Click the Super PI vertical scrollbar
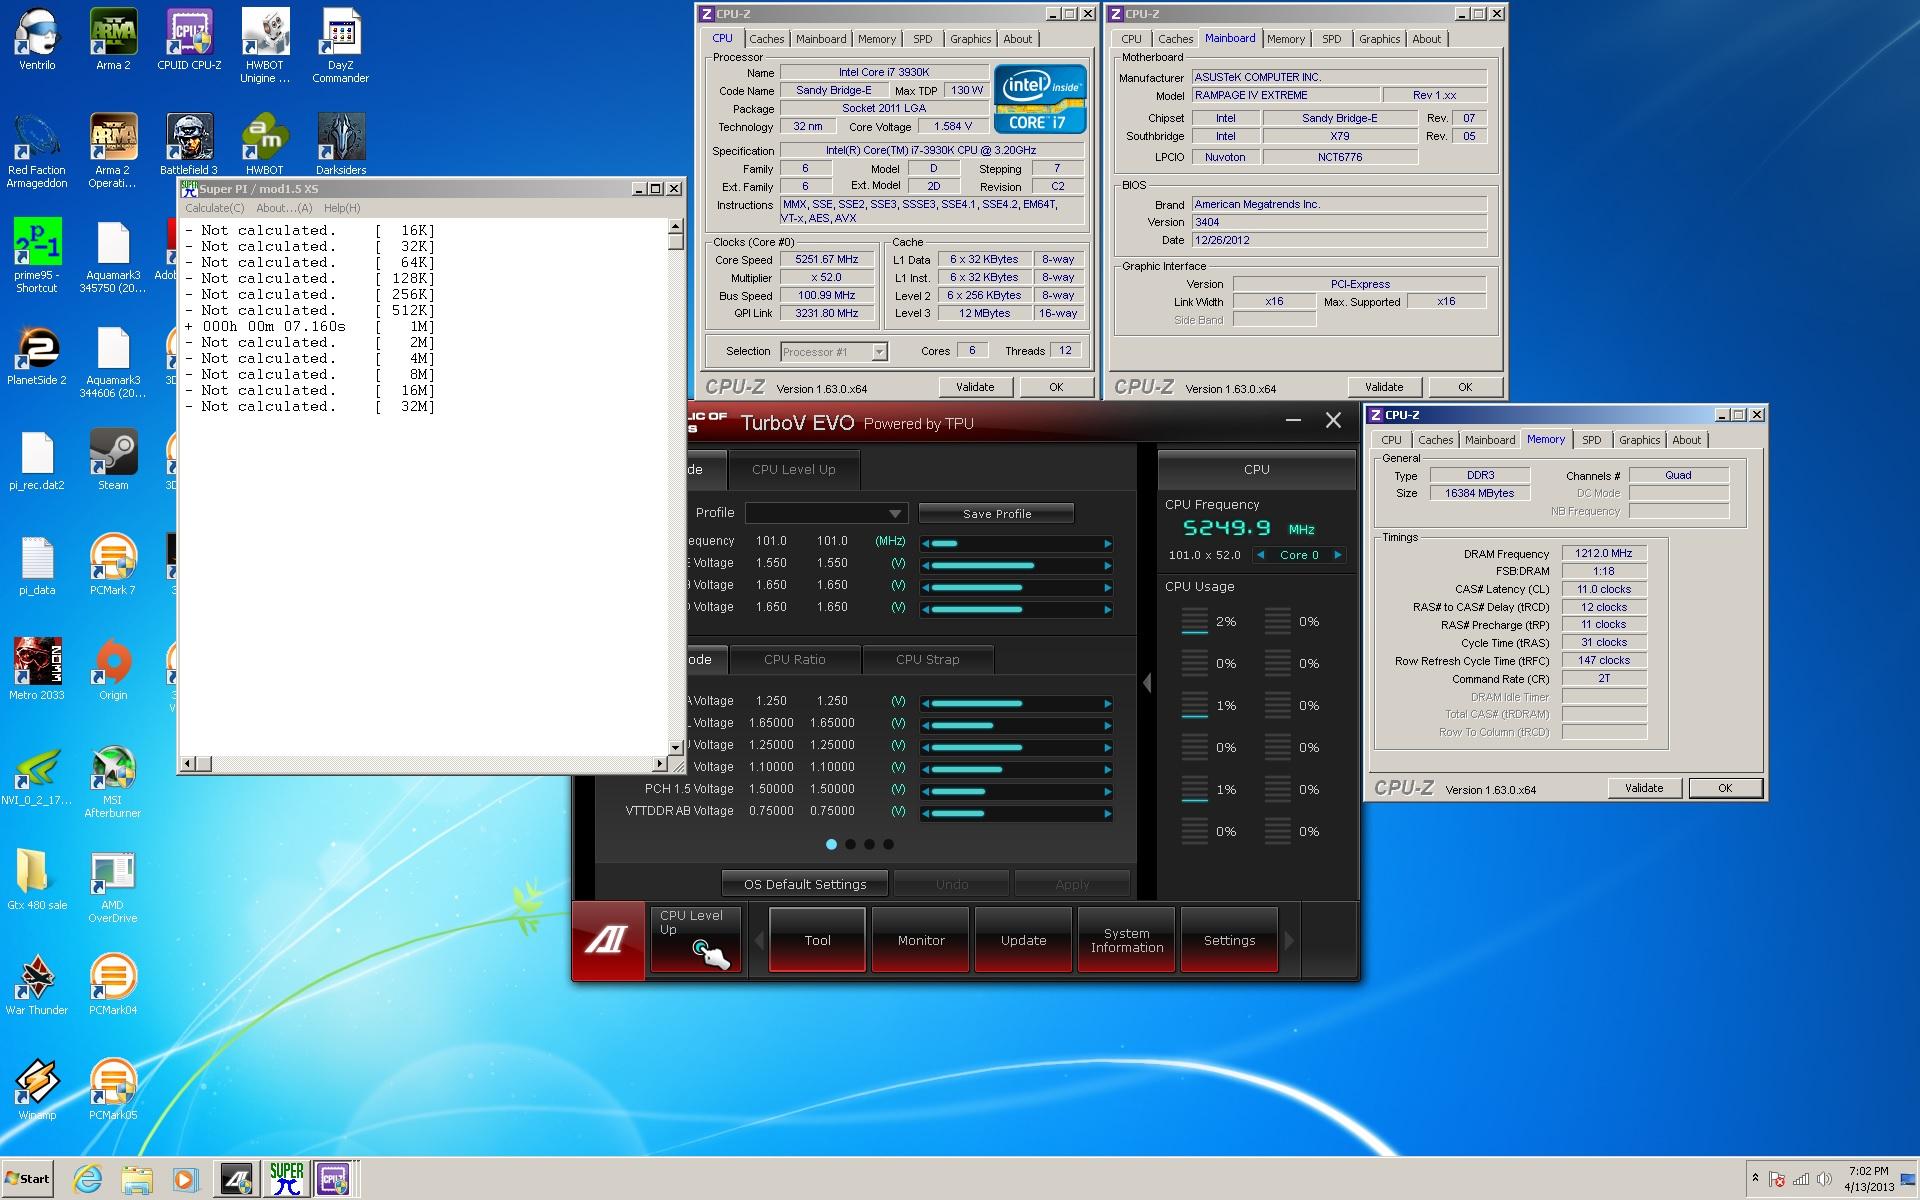 [x=675, y=487]
